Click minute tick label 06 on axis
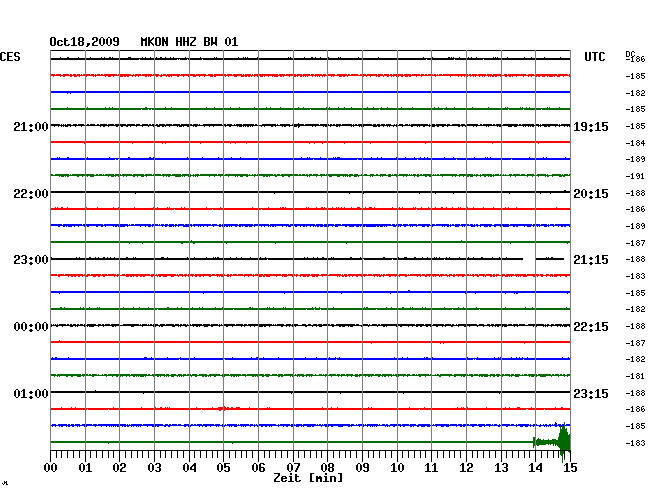 pos(258,467)
